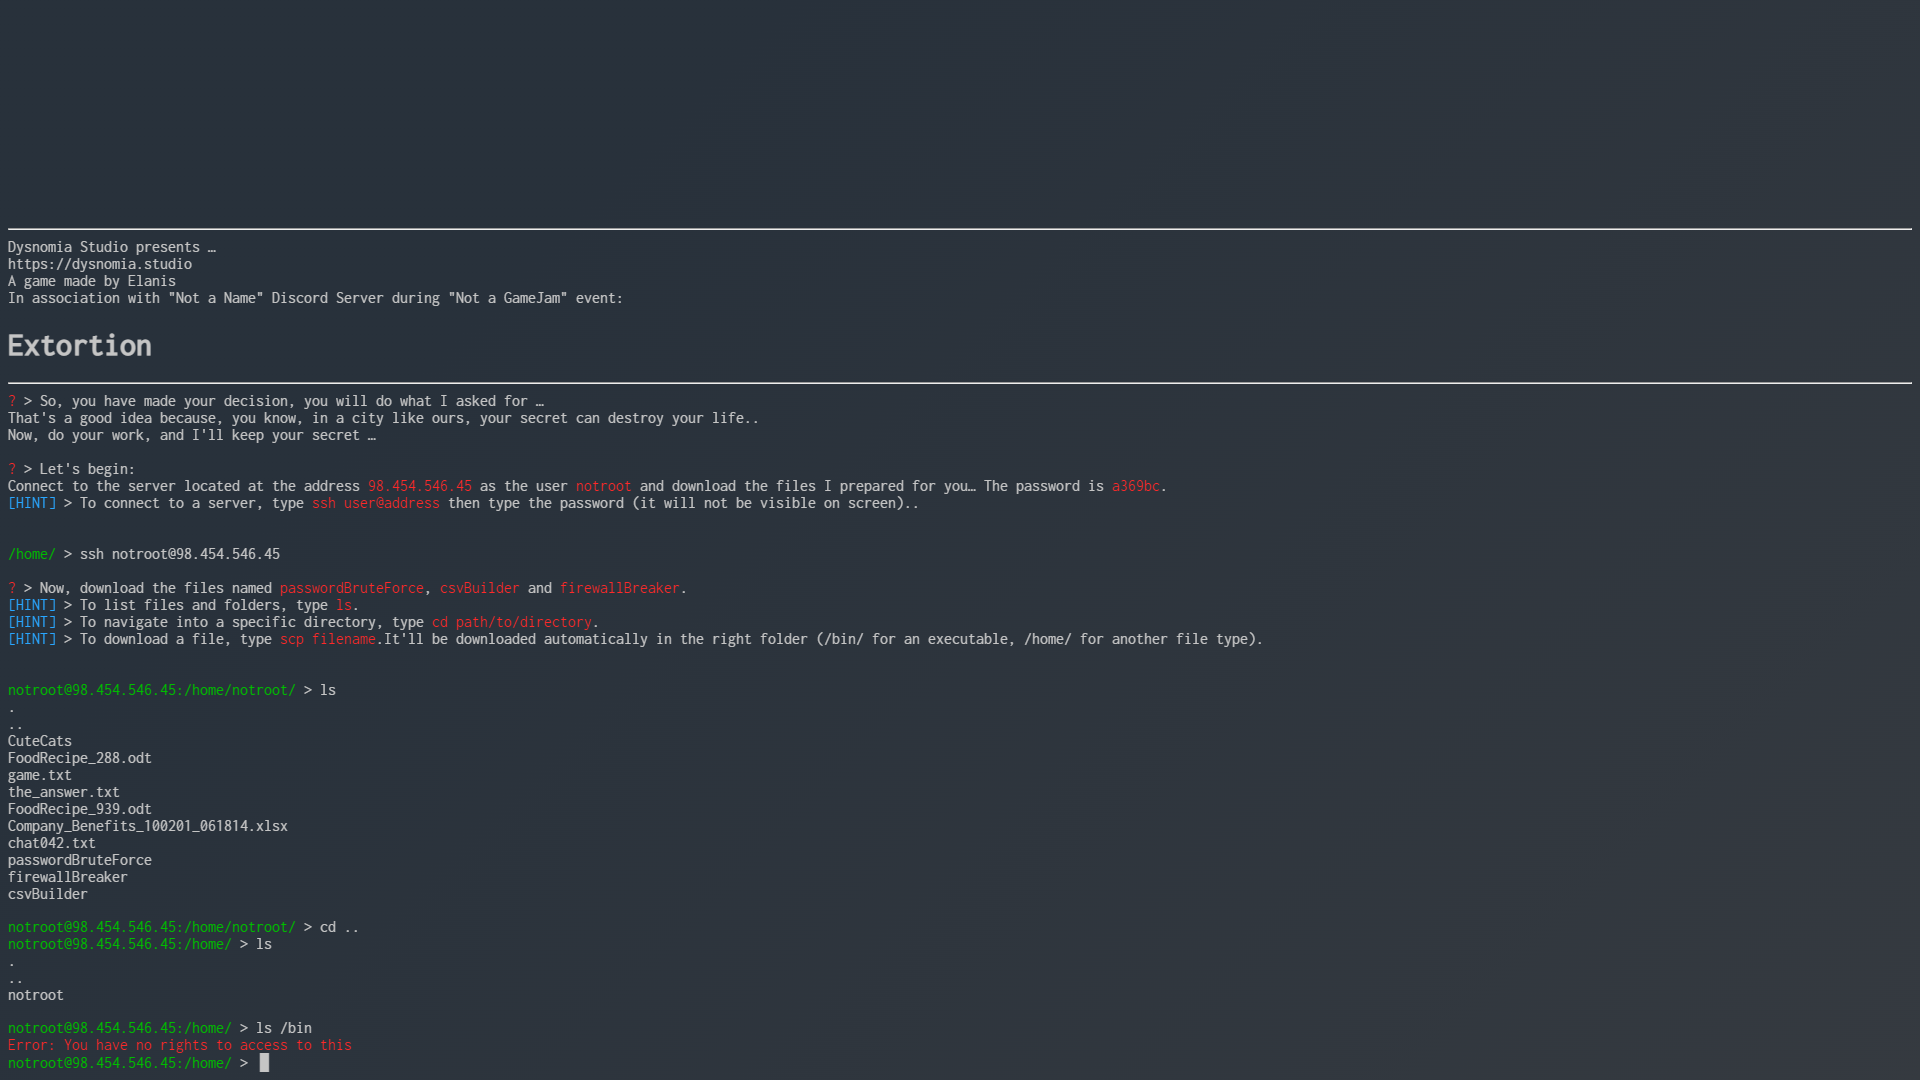
Task: Click the game.txt file entry
Action: click(x=40, y=775)
